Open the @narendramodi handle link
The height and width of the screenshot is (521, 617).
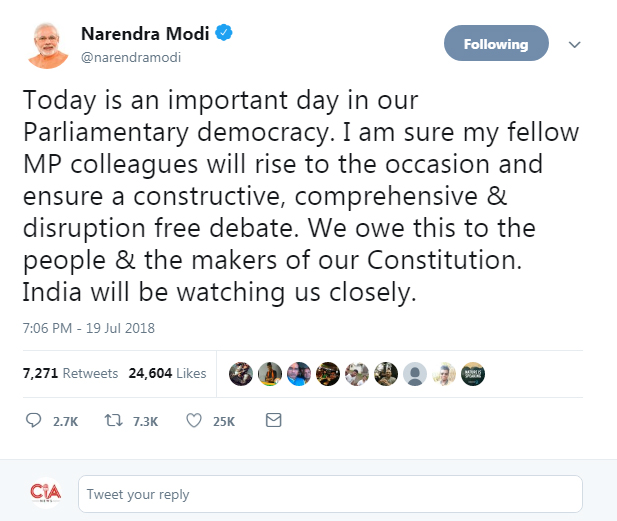tap(131, 57)
